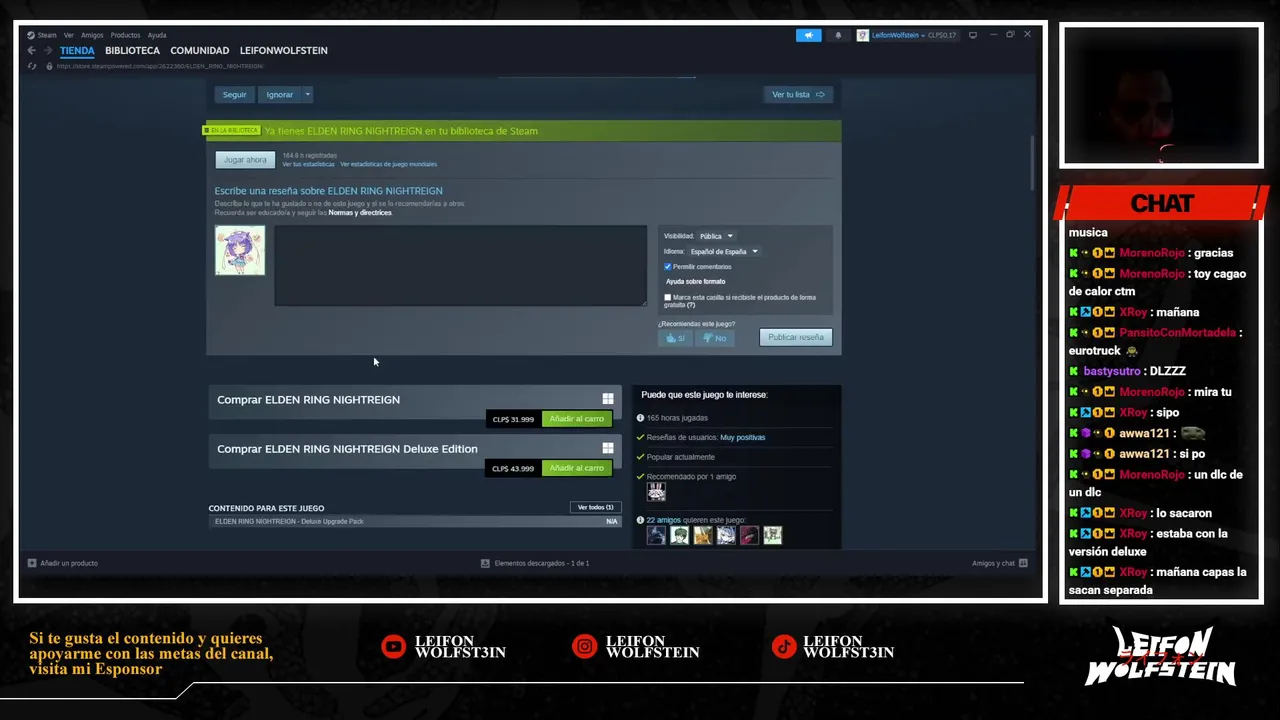Click the Ver tu lista button
1280x720 pixels.
[798, 95]
